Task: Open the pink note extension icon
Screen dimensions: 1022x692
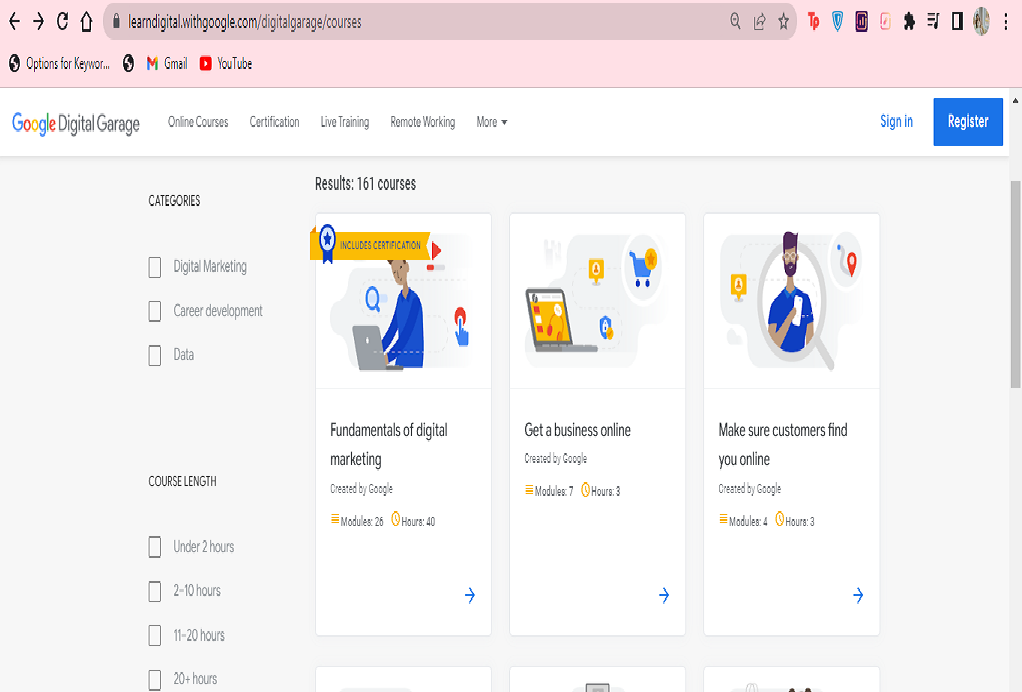Action: [x=885, y=22]
